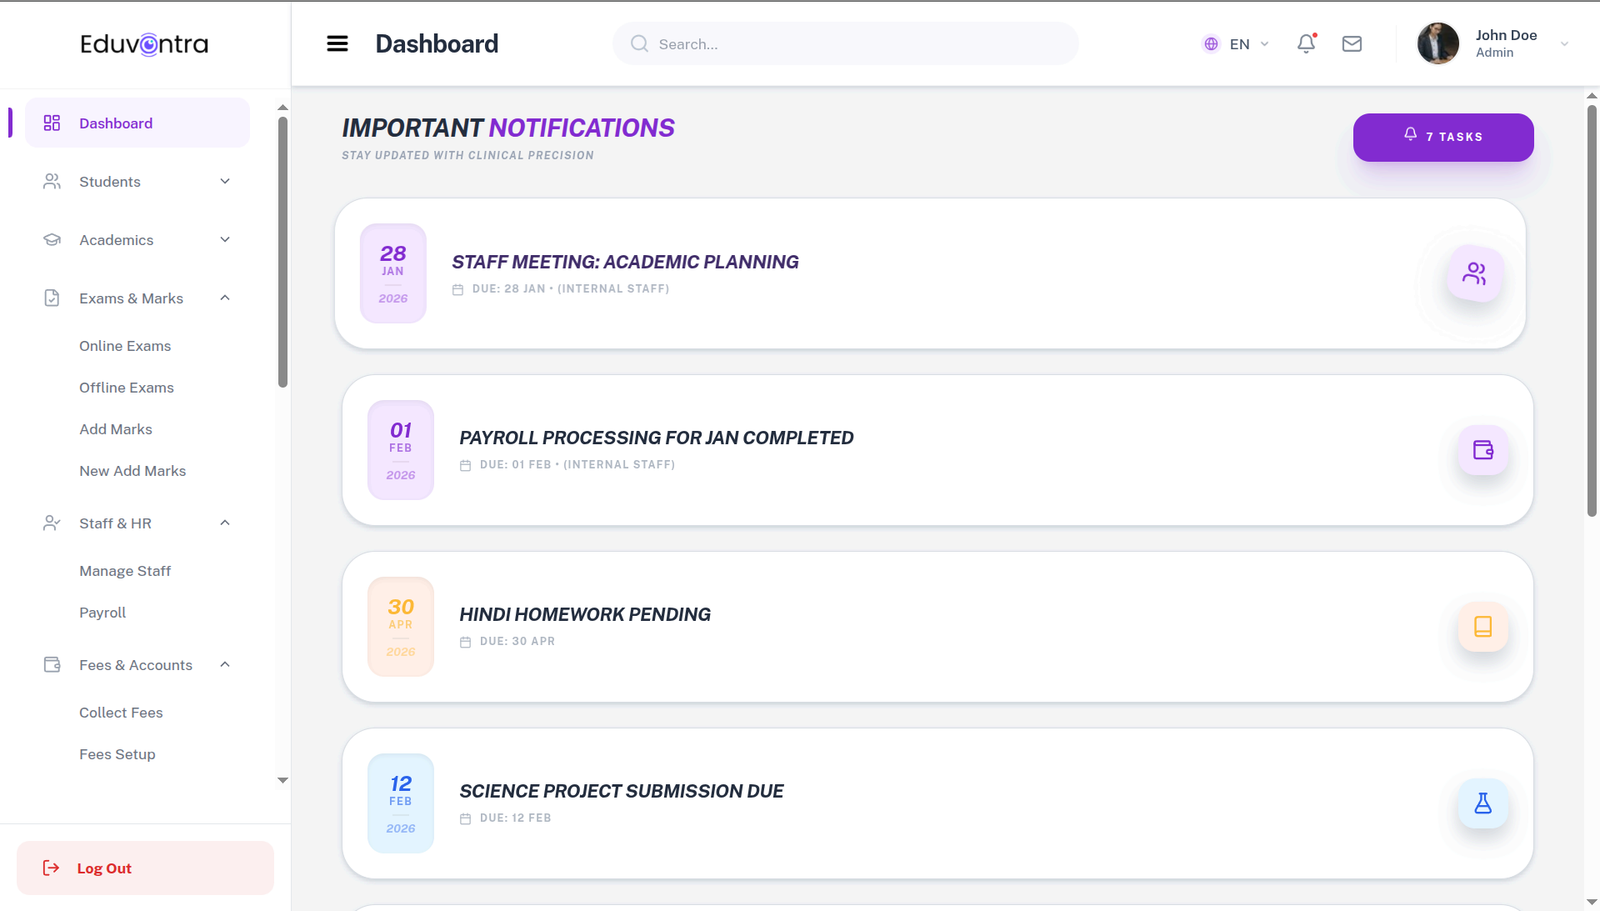Toggle the hamburger menu next to Dashboard
Viewport: 1600px width, 911px height.
[x=337, y=43]
